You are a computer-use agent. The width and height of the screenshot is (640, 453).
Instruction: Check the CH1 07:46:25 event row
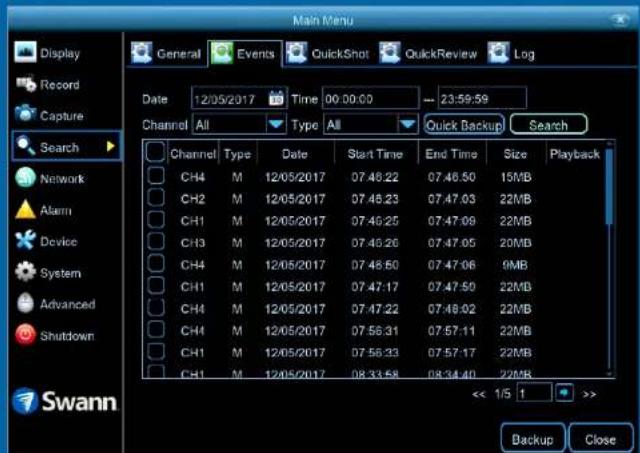click(x=156, y=220)
